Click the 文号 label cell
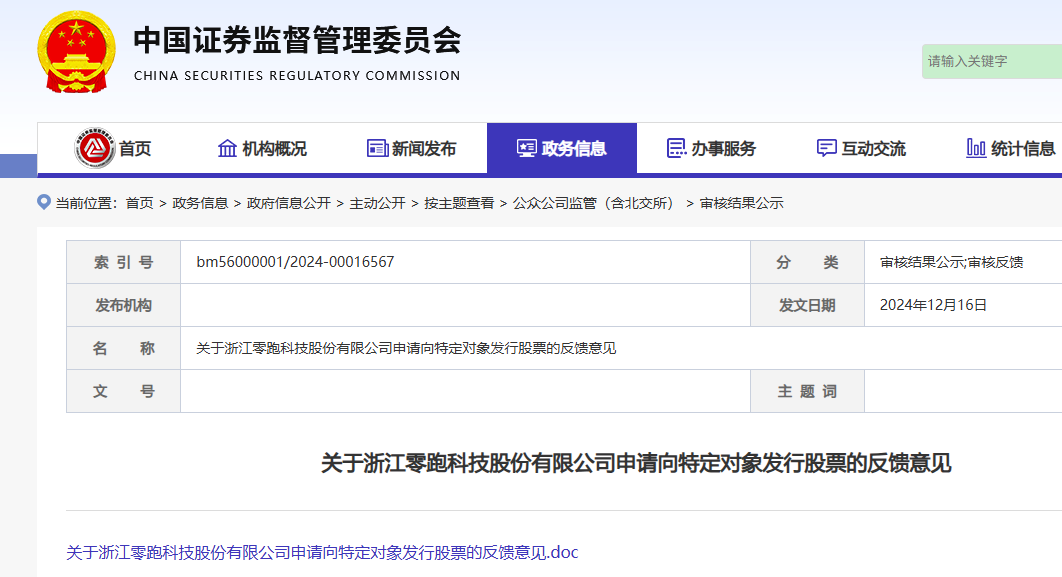Image resolution: width=1062 pixels, height=577 pixels. coord(123,391)
